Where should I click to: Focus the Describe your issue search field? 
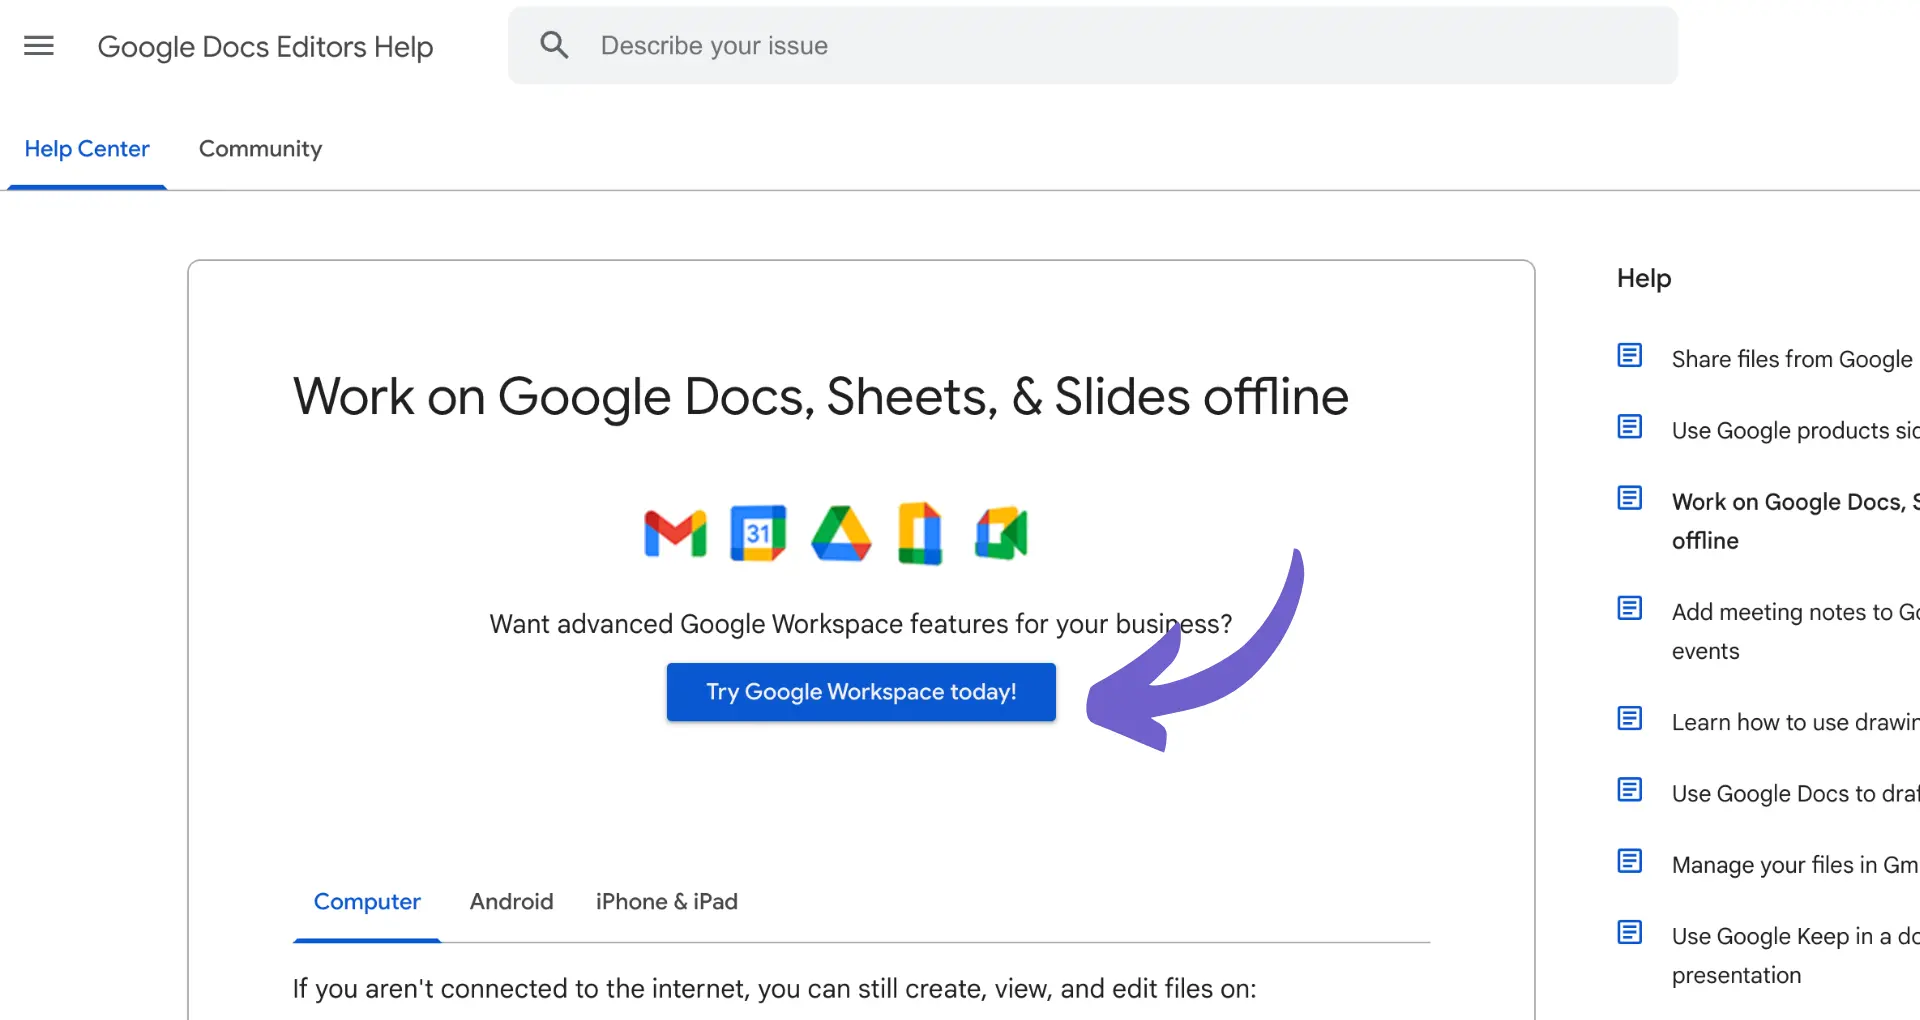coord(1093,45)
